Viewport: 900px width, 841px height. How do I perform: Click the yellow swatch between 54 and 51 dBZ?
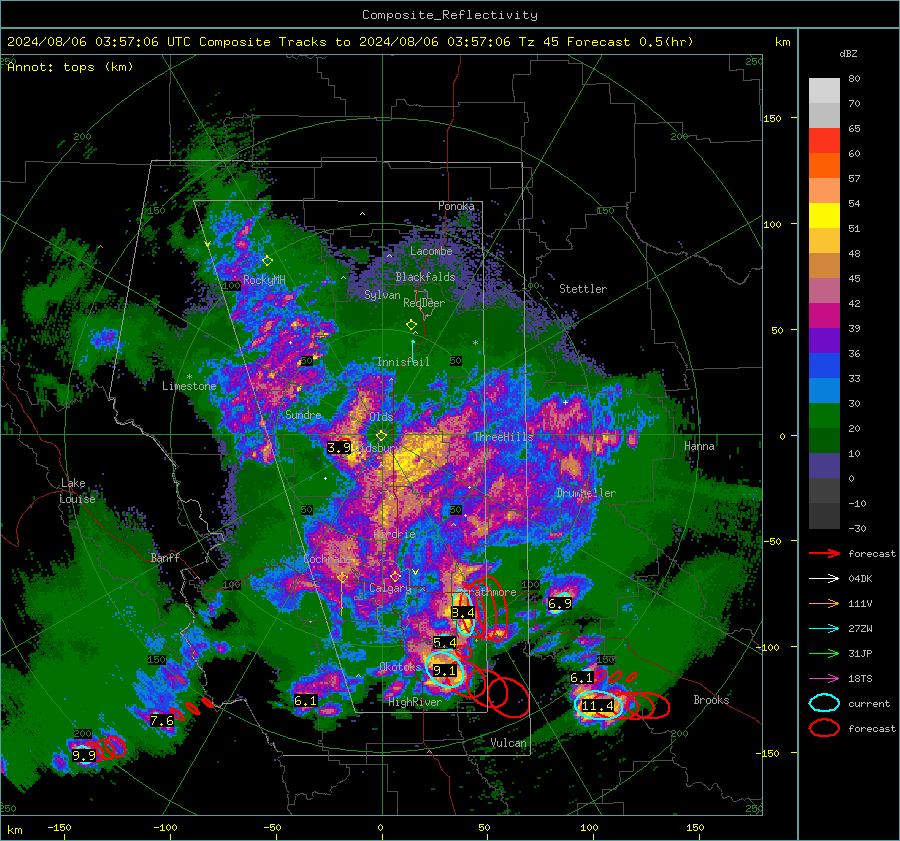tap(824, 216)
